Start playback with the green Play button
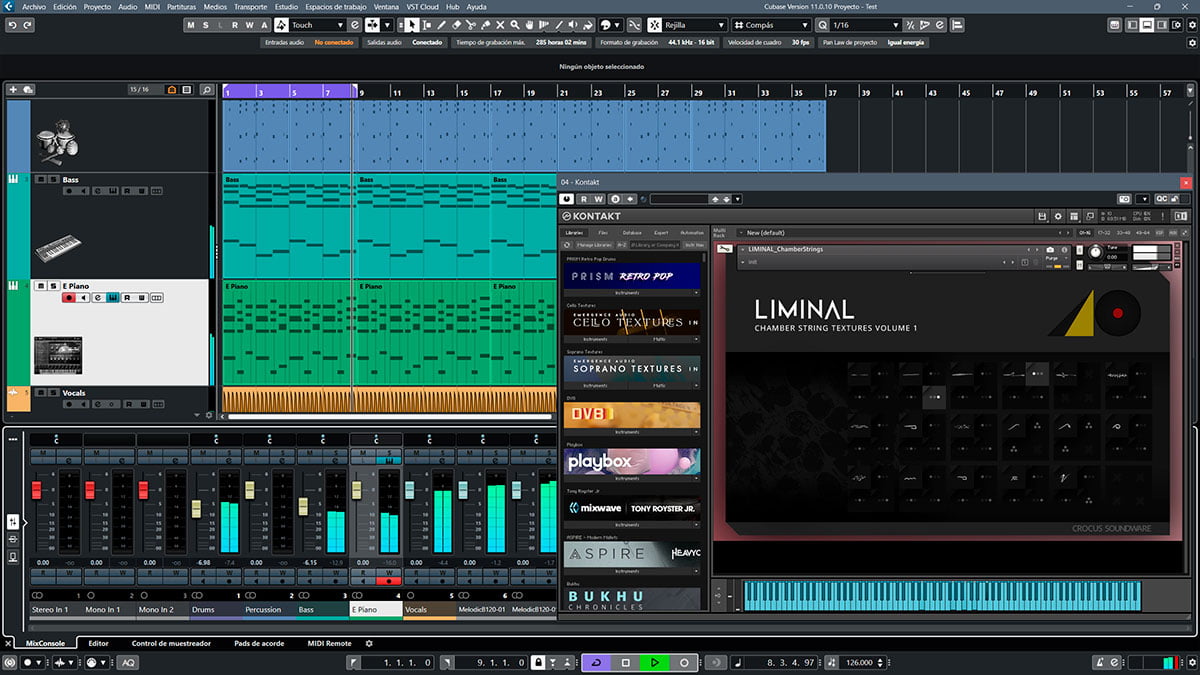The height and width of the screenshot is (675, 1200). 655,662
